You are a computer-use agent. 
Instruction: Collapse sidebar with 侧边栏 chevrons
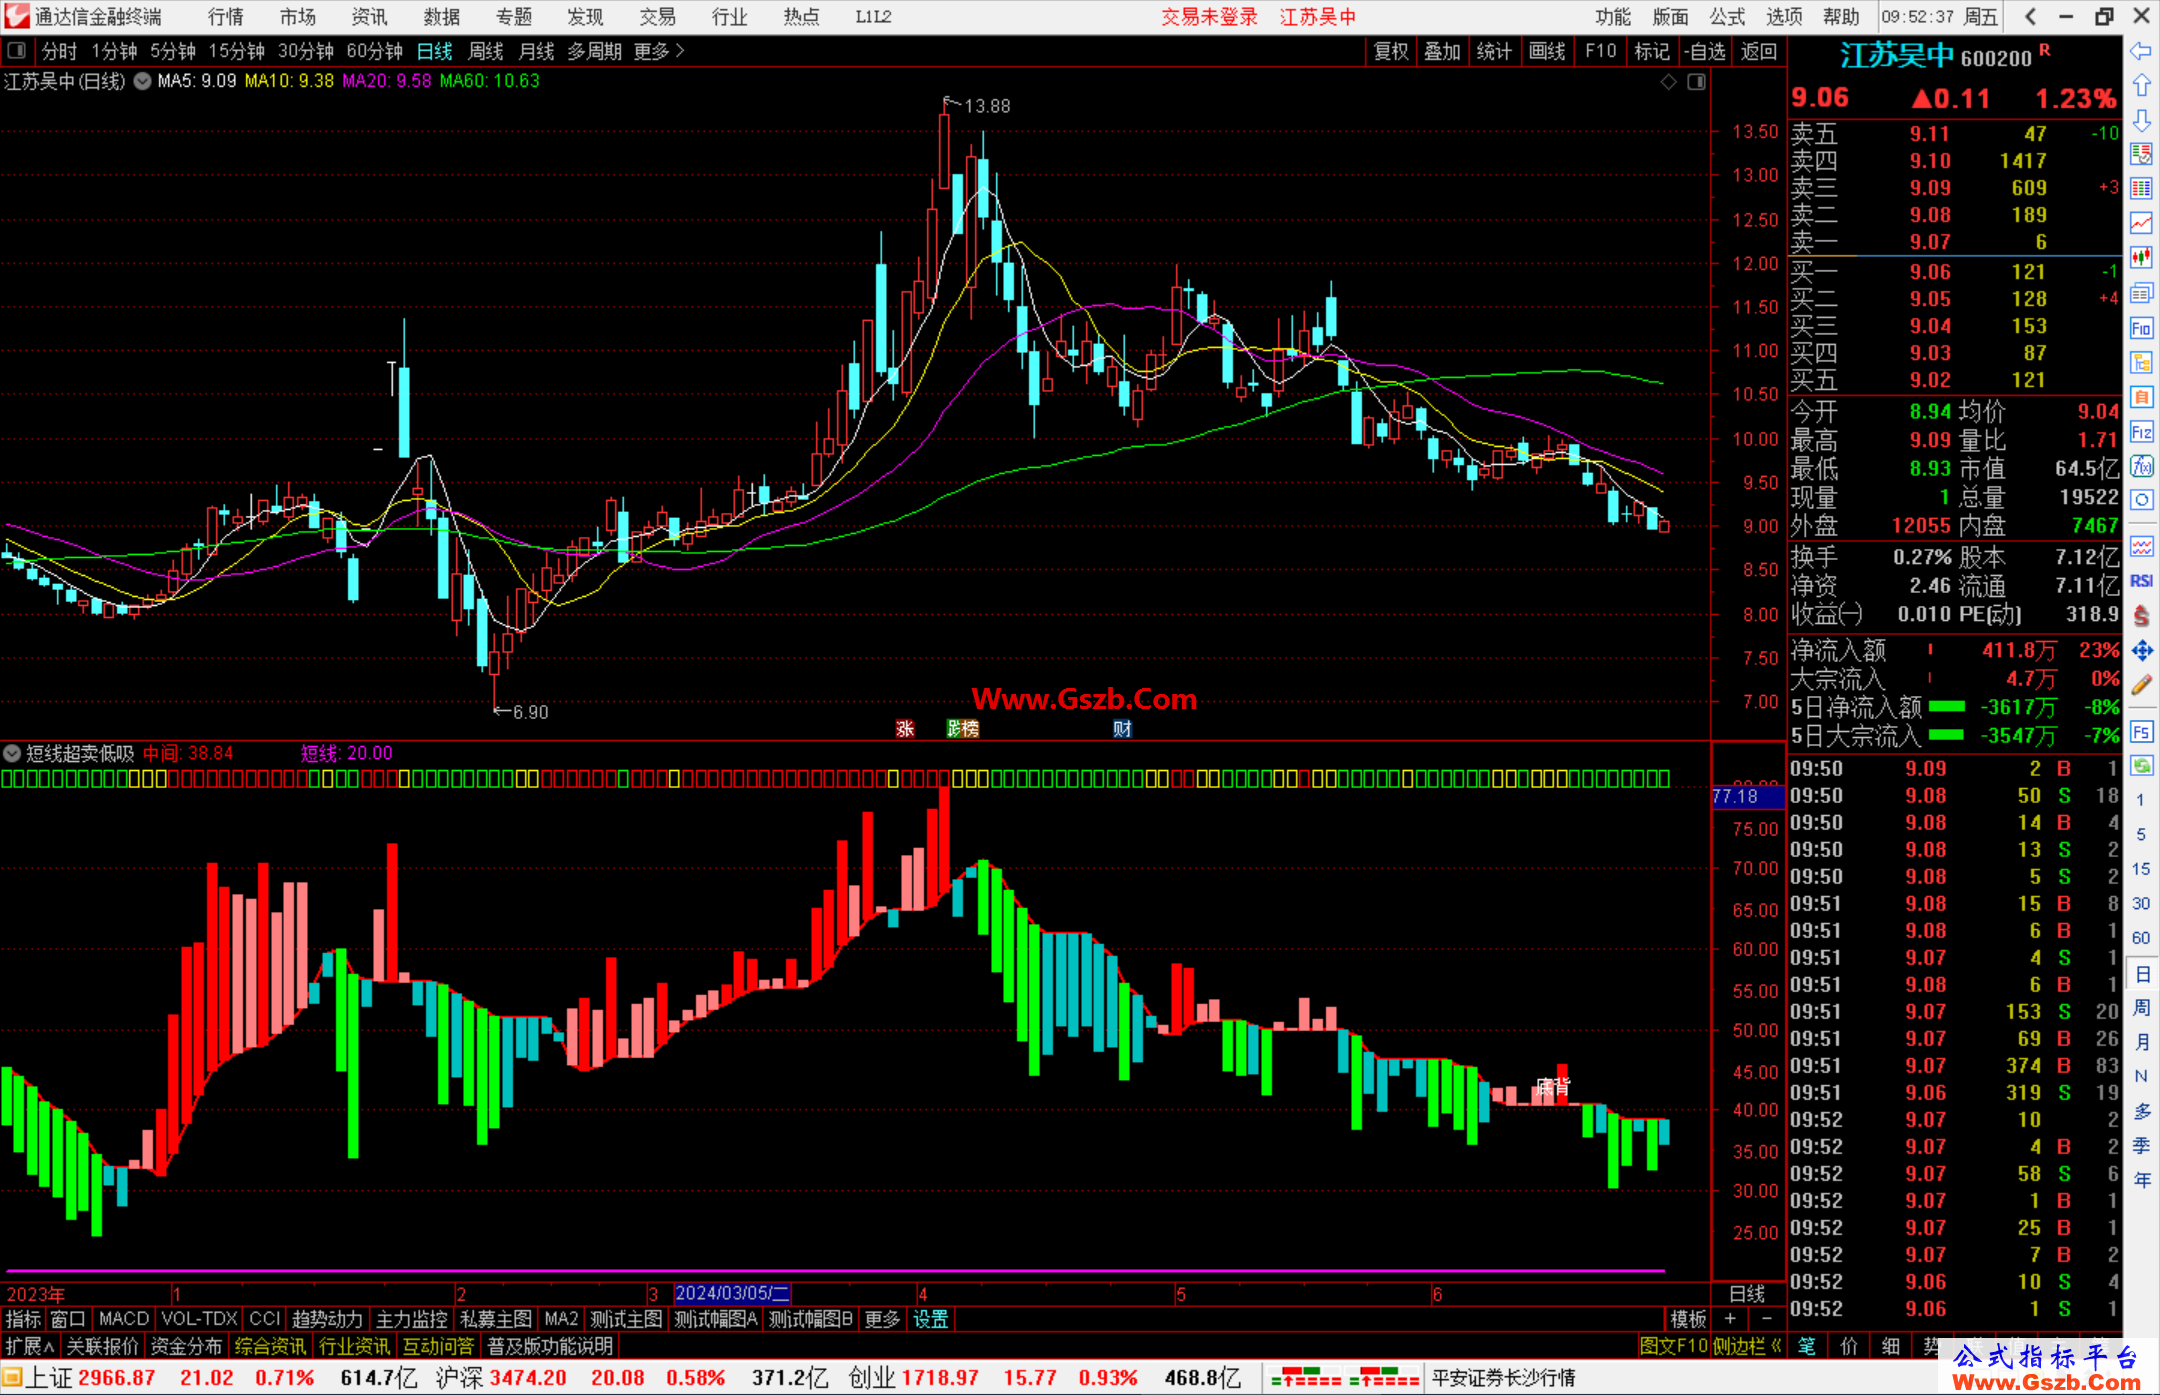(x=1747, y=1346)
